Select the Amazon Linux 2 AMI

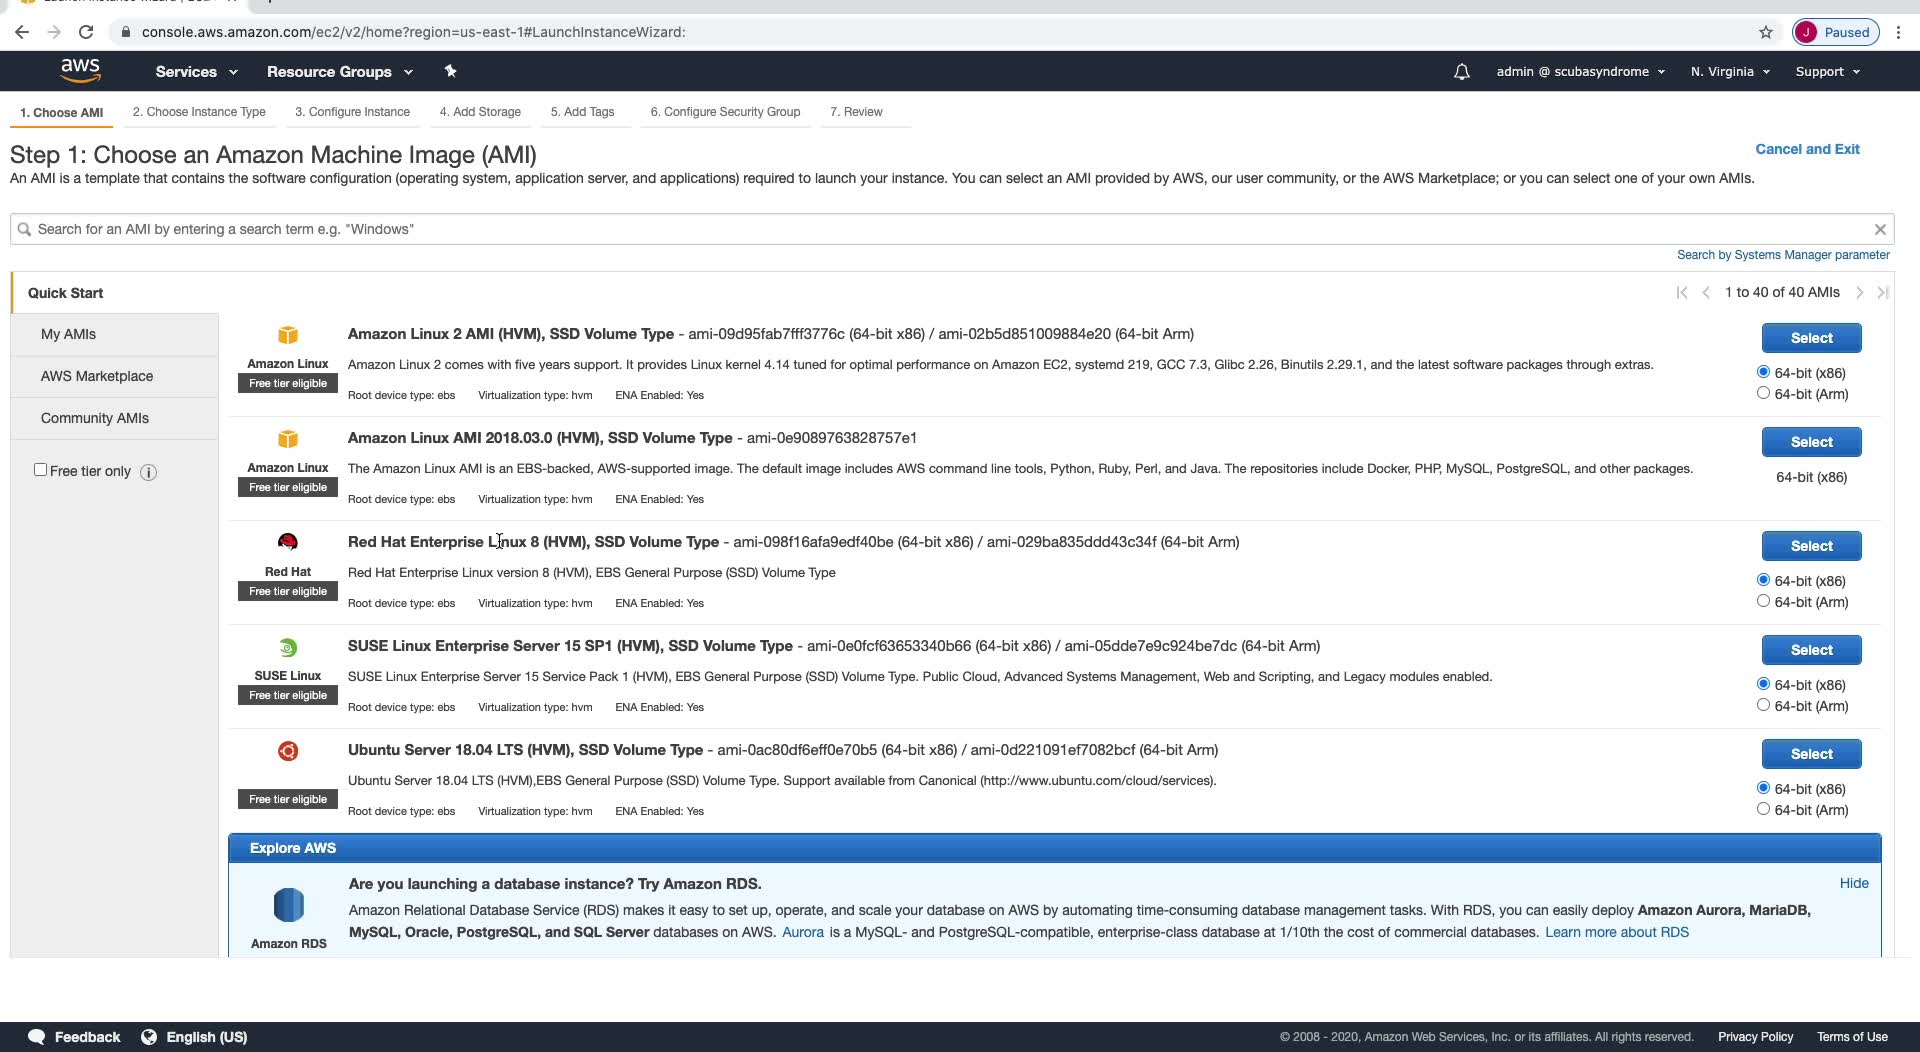click(x=1811, y=338)
